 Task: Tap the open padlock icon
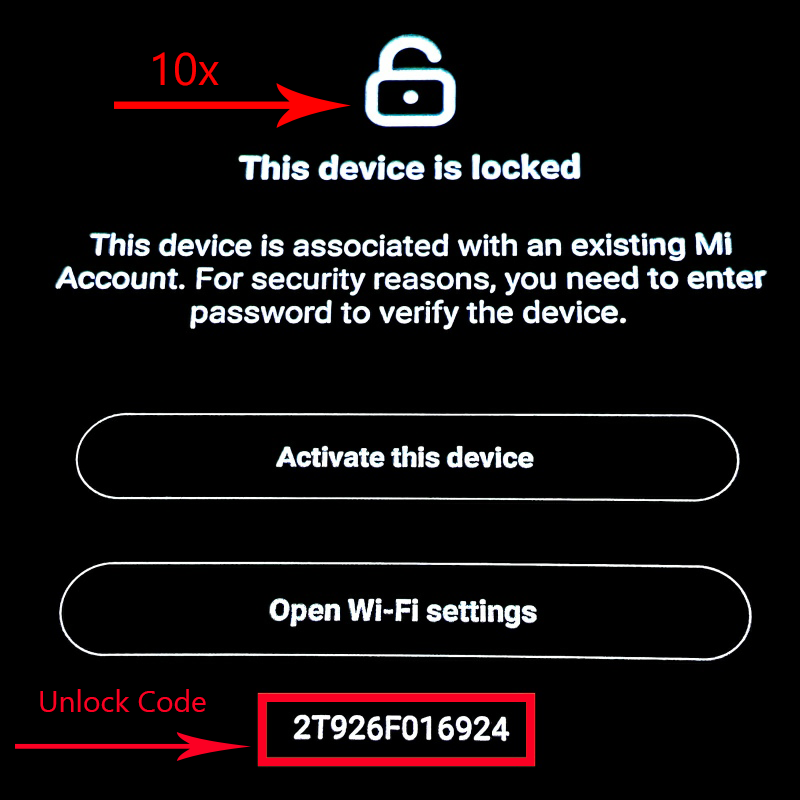pyautogui.click(x=410, y=80)
